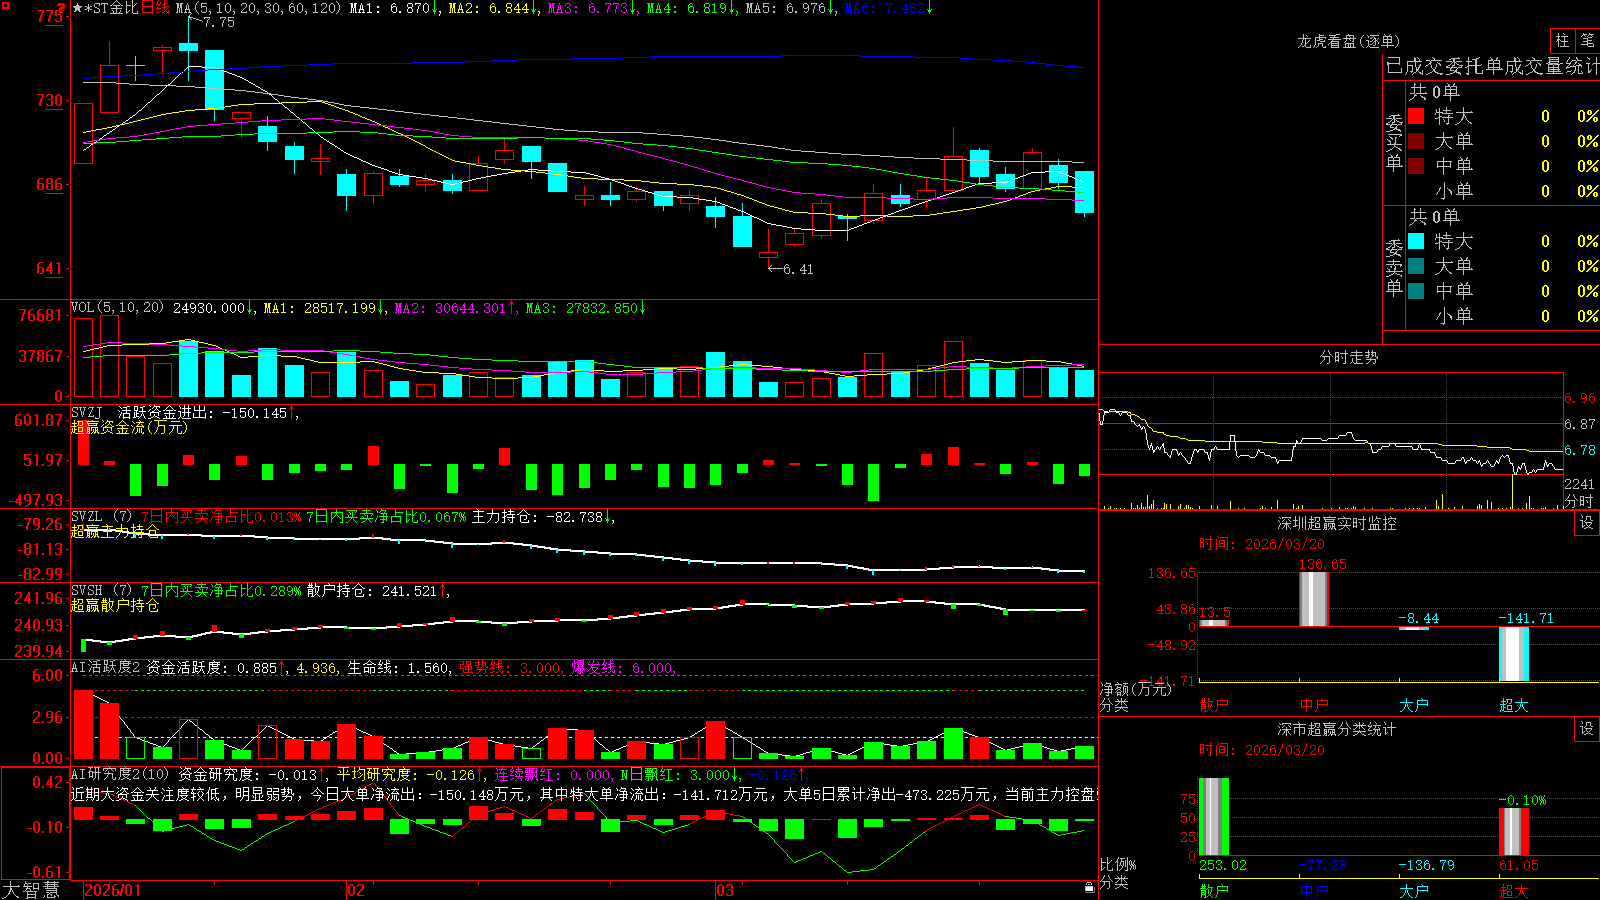The width and height of the screenshot is (1600, 900).
Task: Click the 超赢主力持仓 label
Action: (x=115, y=531)
